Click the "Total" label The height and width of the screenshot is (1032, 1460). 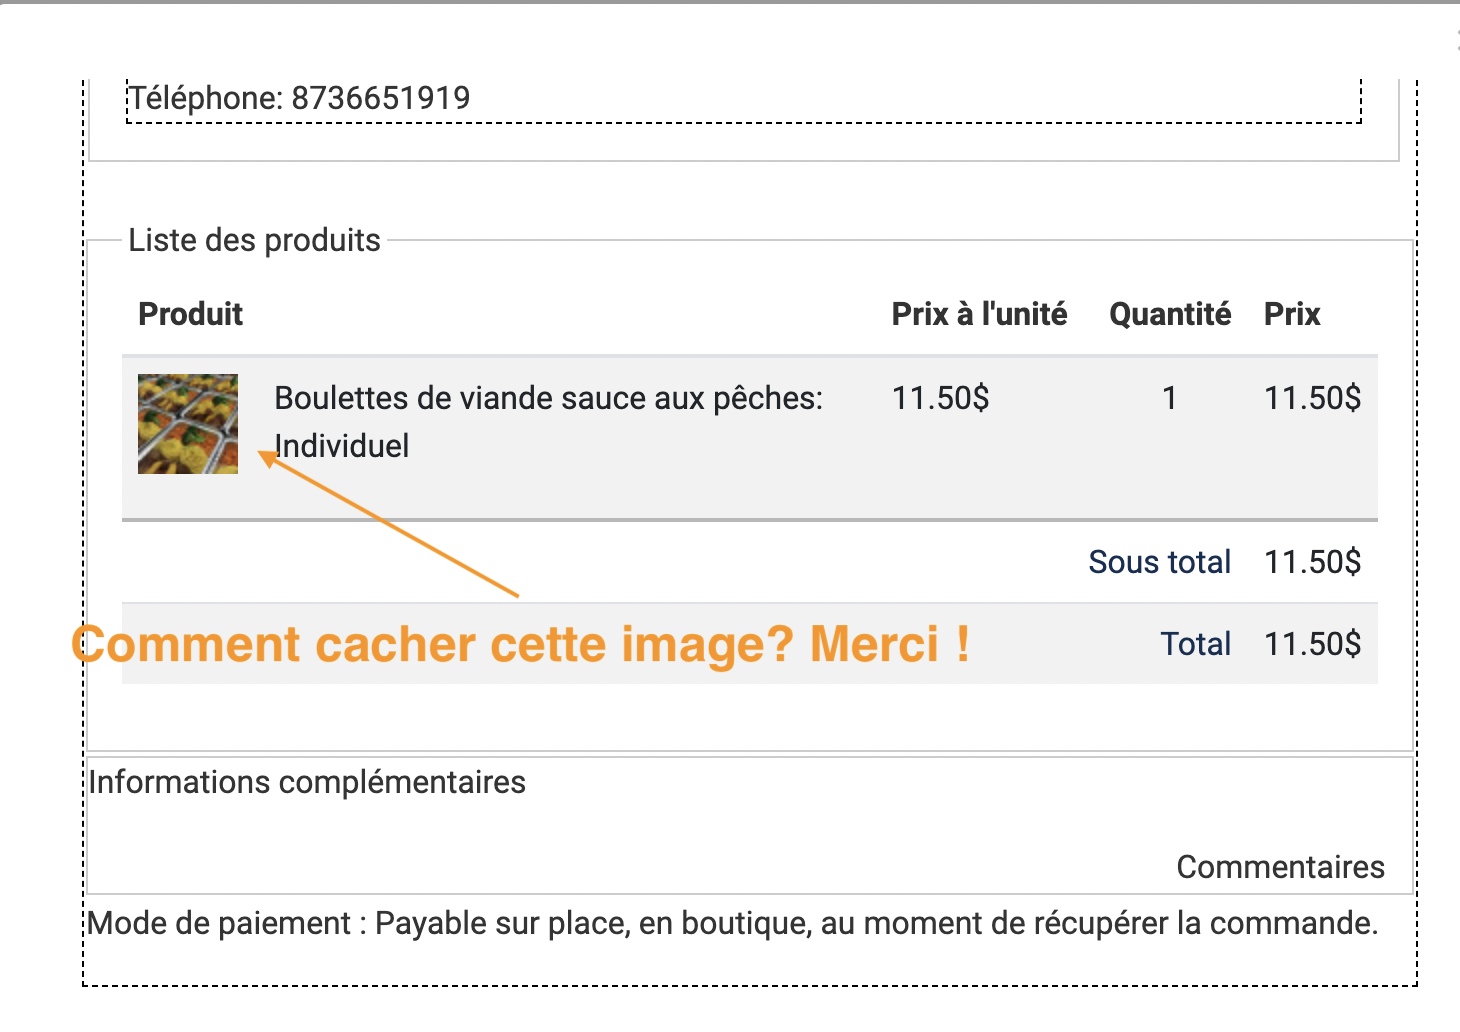tap(1195, 644)
